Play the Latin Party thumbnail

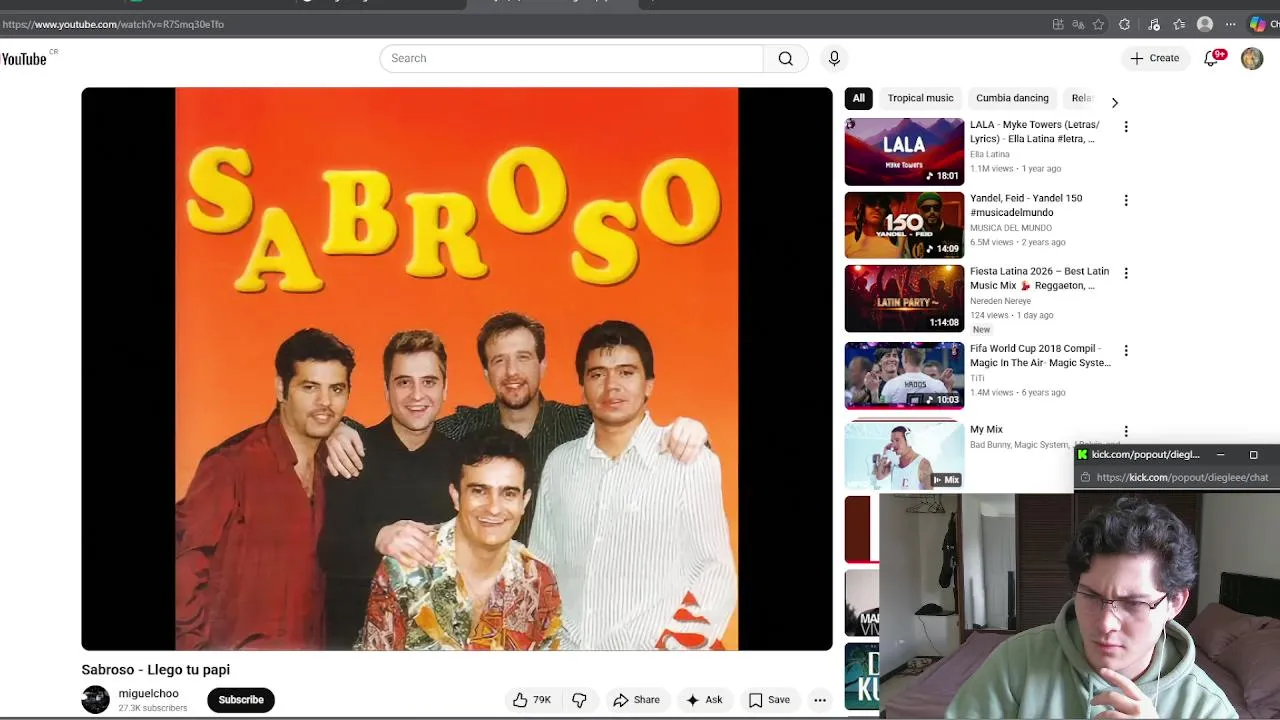904,298
